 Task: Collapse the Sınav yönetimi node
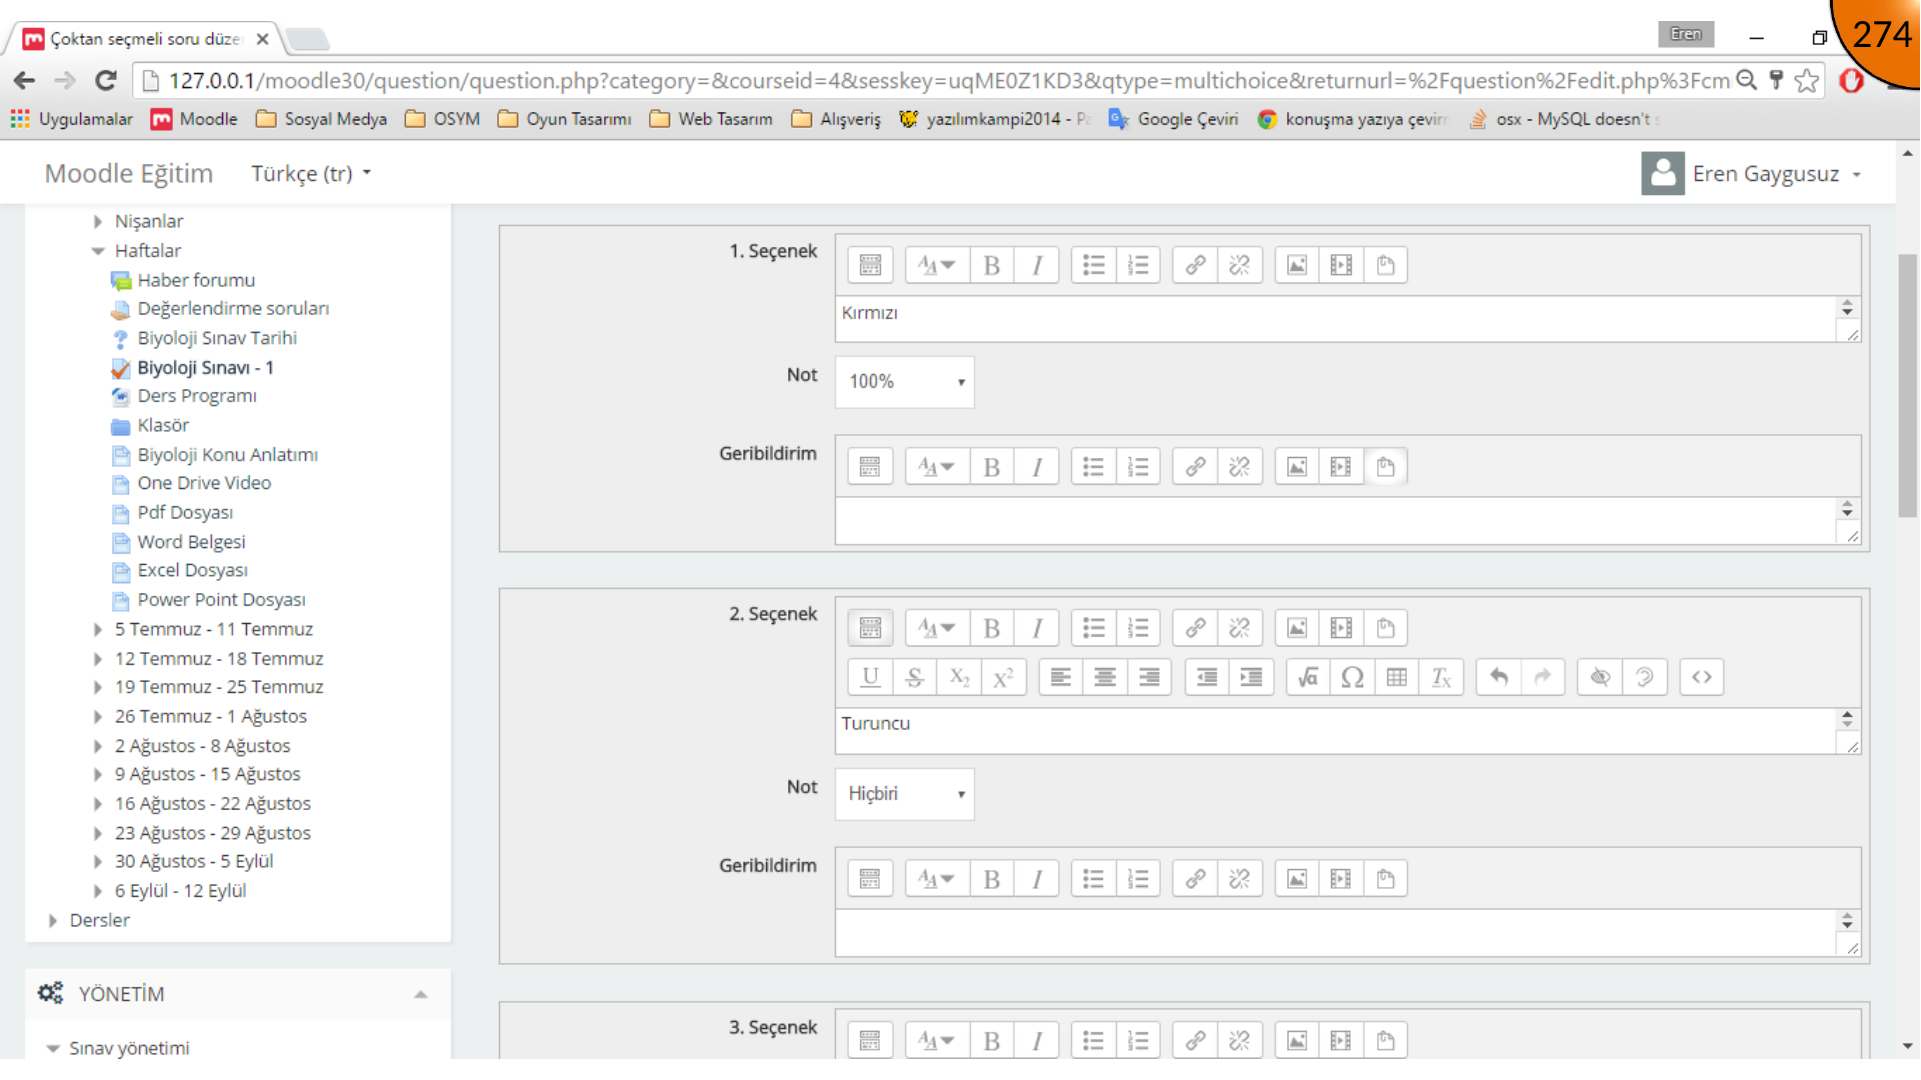[53, 1048]
